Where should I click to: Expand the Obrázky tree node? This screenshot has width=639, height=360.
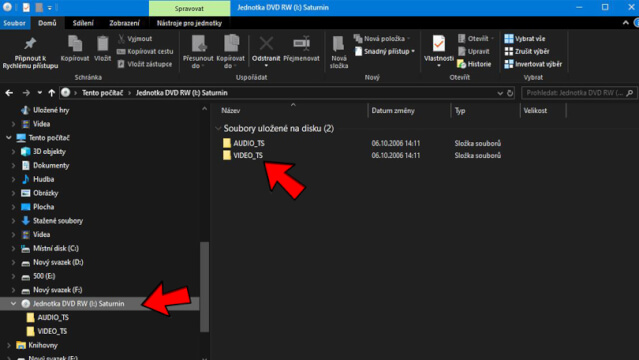pyautogui.click(x=13, y=193)
